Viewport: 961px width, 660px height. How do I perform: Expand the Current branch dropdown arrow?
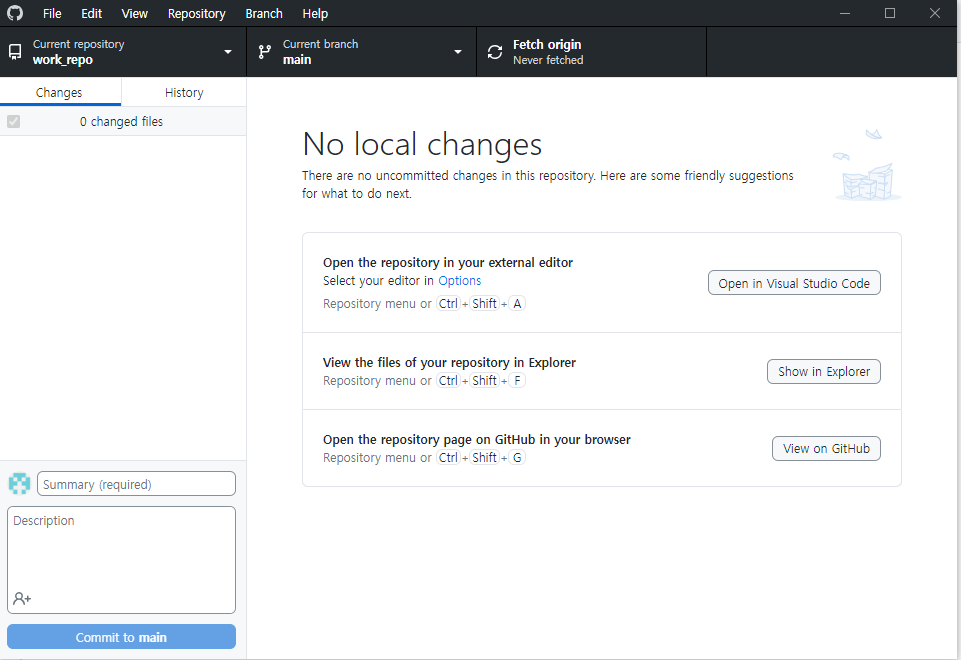(458, 52)
